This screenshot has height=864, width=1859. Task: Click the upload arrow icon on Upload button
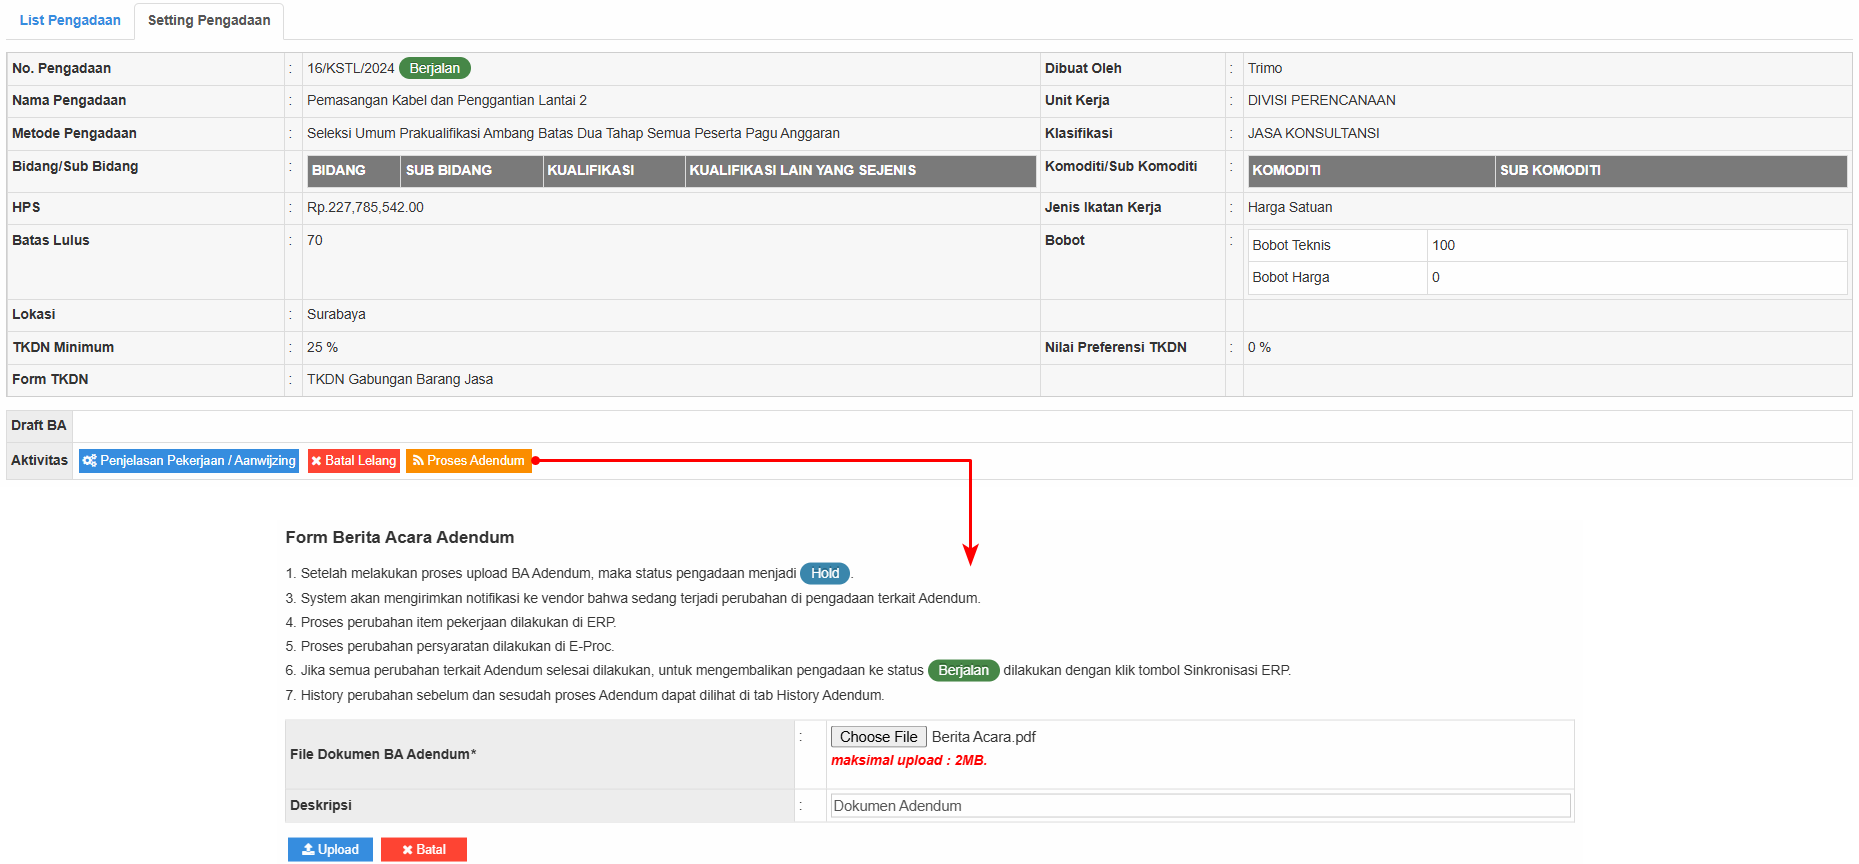308,850
